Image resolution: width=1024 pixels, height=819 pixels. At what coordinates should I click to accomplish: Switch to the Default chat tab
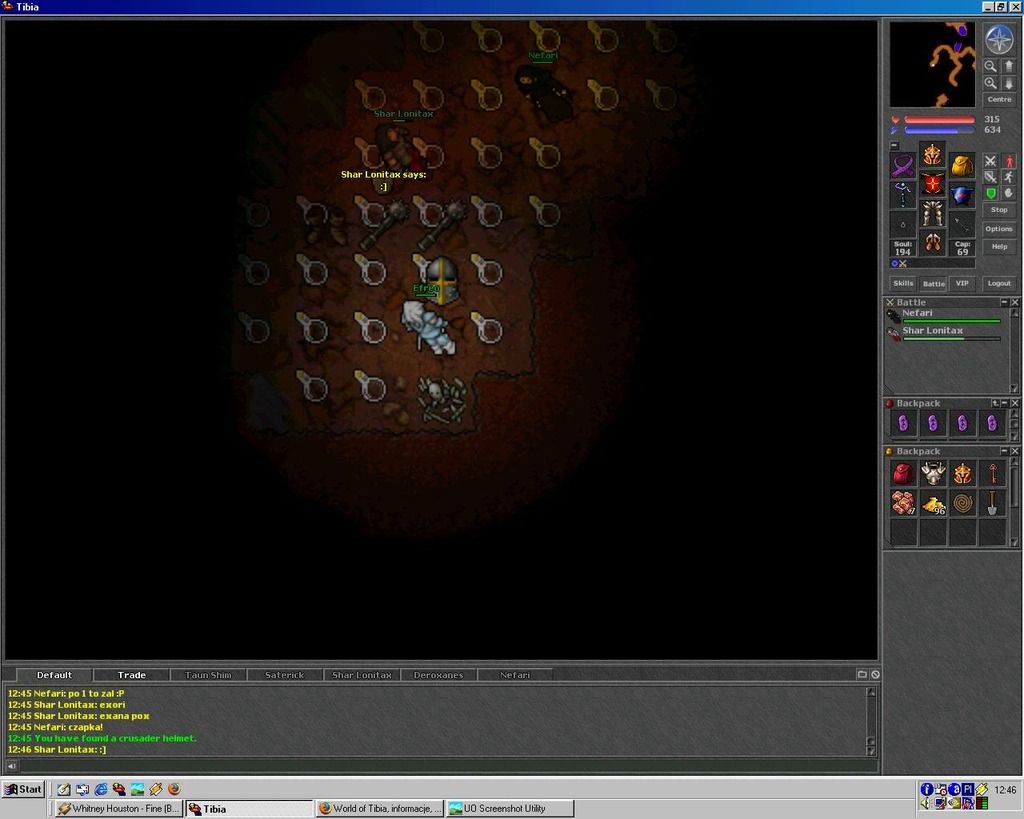pyautogui.click(x=54, y=675)
